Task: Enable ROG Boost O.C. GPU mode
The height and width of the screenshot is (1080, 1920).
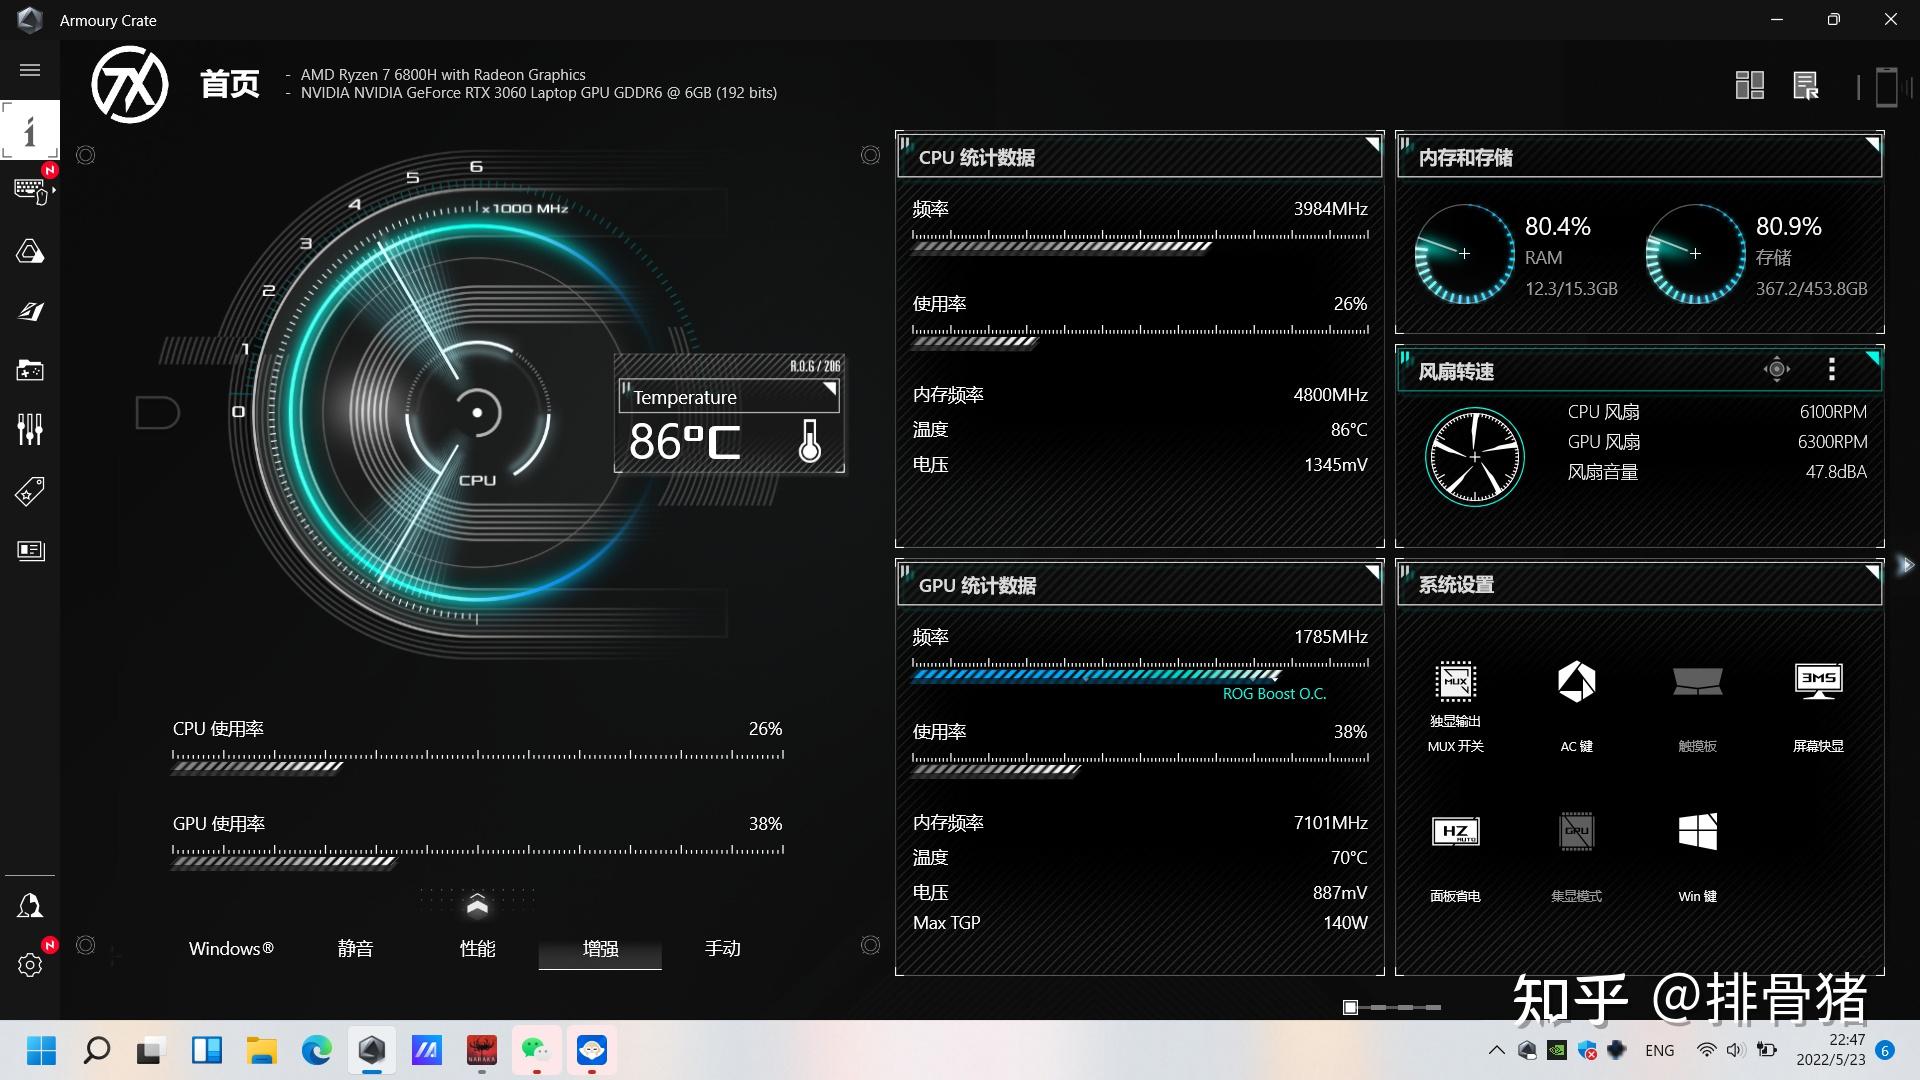Action: pos(1273,692)
